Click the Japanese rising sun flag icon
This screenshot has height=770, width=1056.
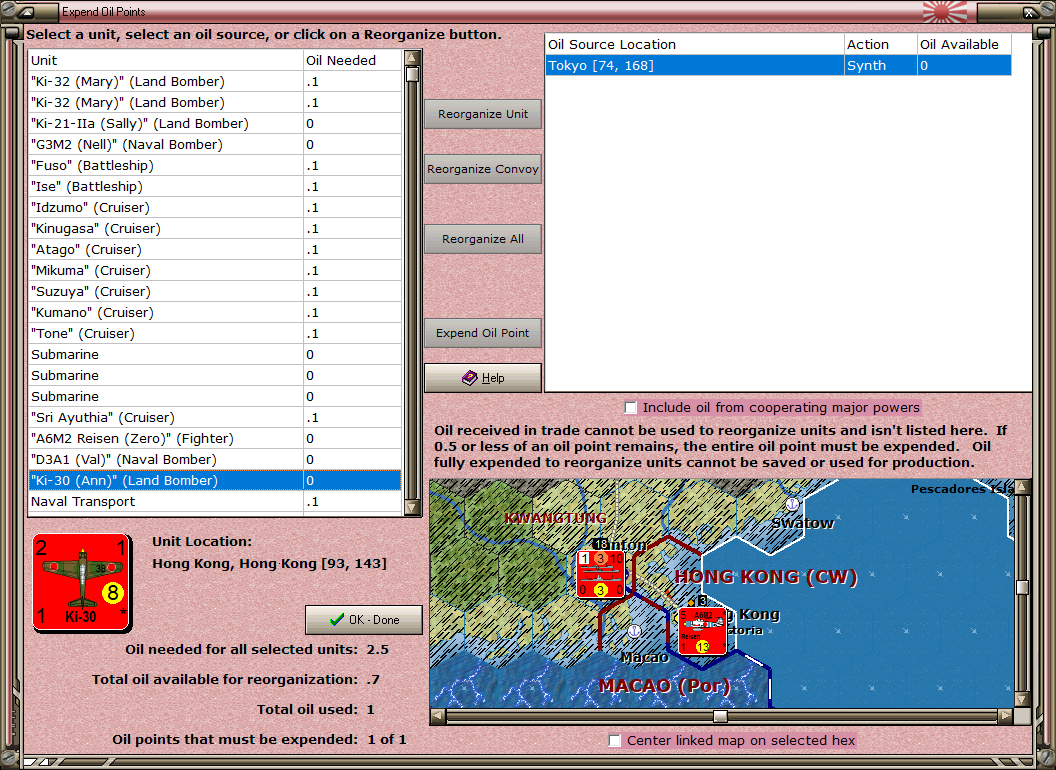[x=944, y=12]
